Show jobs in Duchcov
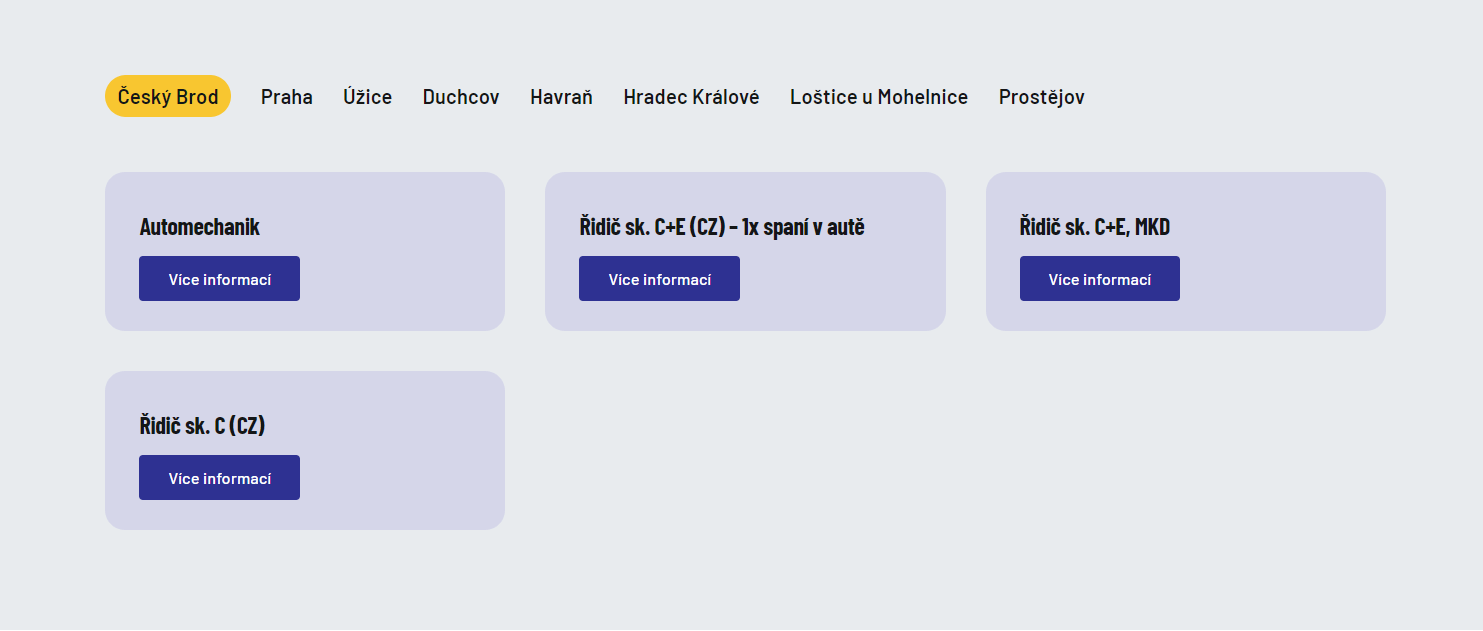Screen dimensions: 1483x631 [x=461, y=97]
